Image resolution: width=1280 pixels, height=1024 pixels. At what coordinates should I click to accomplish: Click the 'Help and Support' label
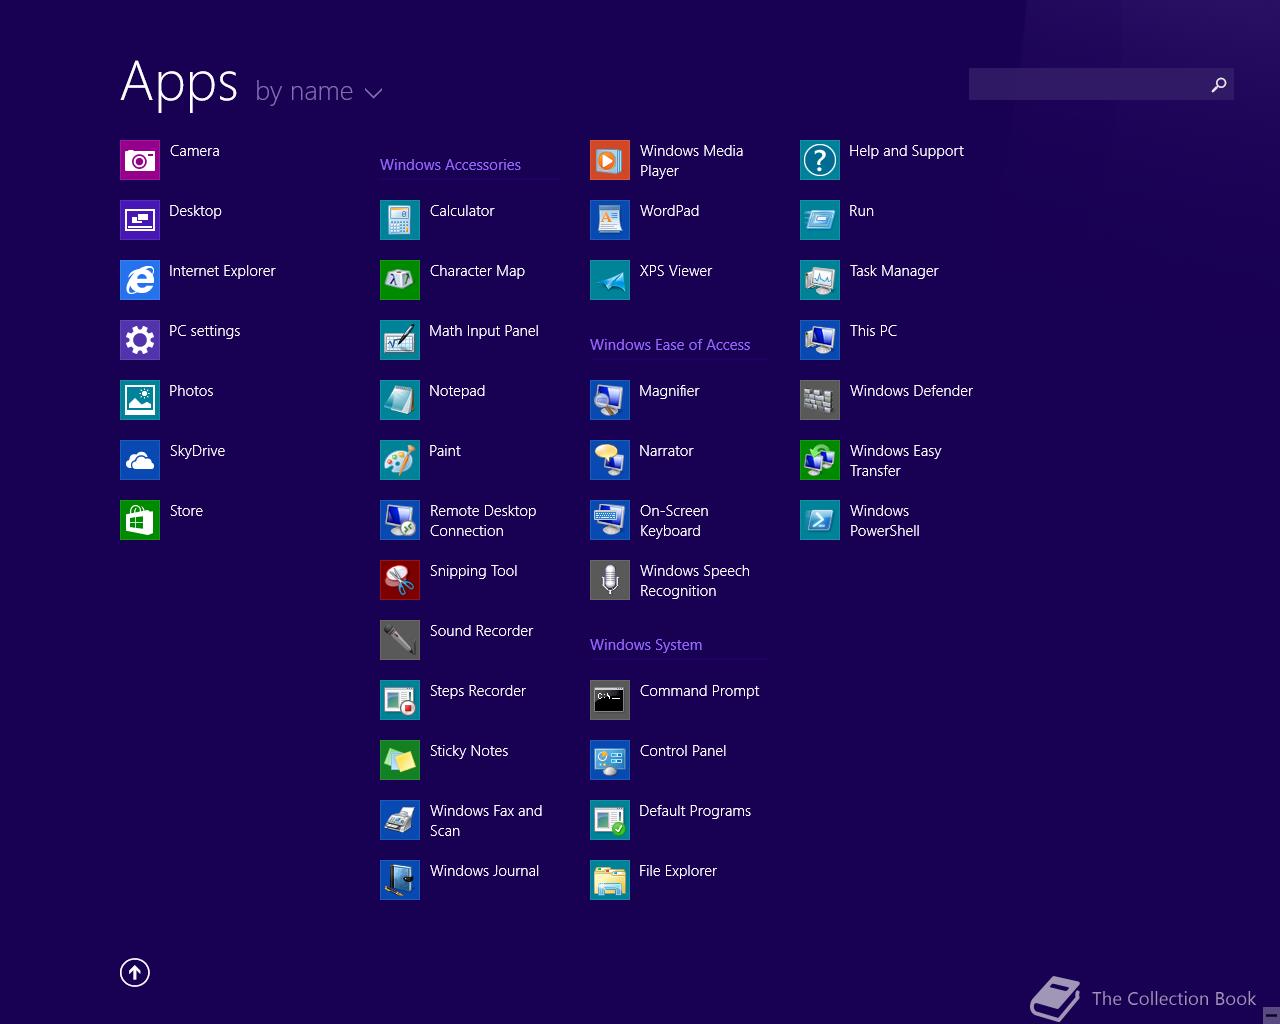[x=906, y=151]
